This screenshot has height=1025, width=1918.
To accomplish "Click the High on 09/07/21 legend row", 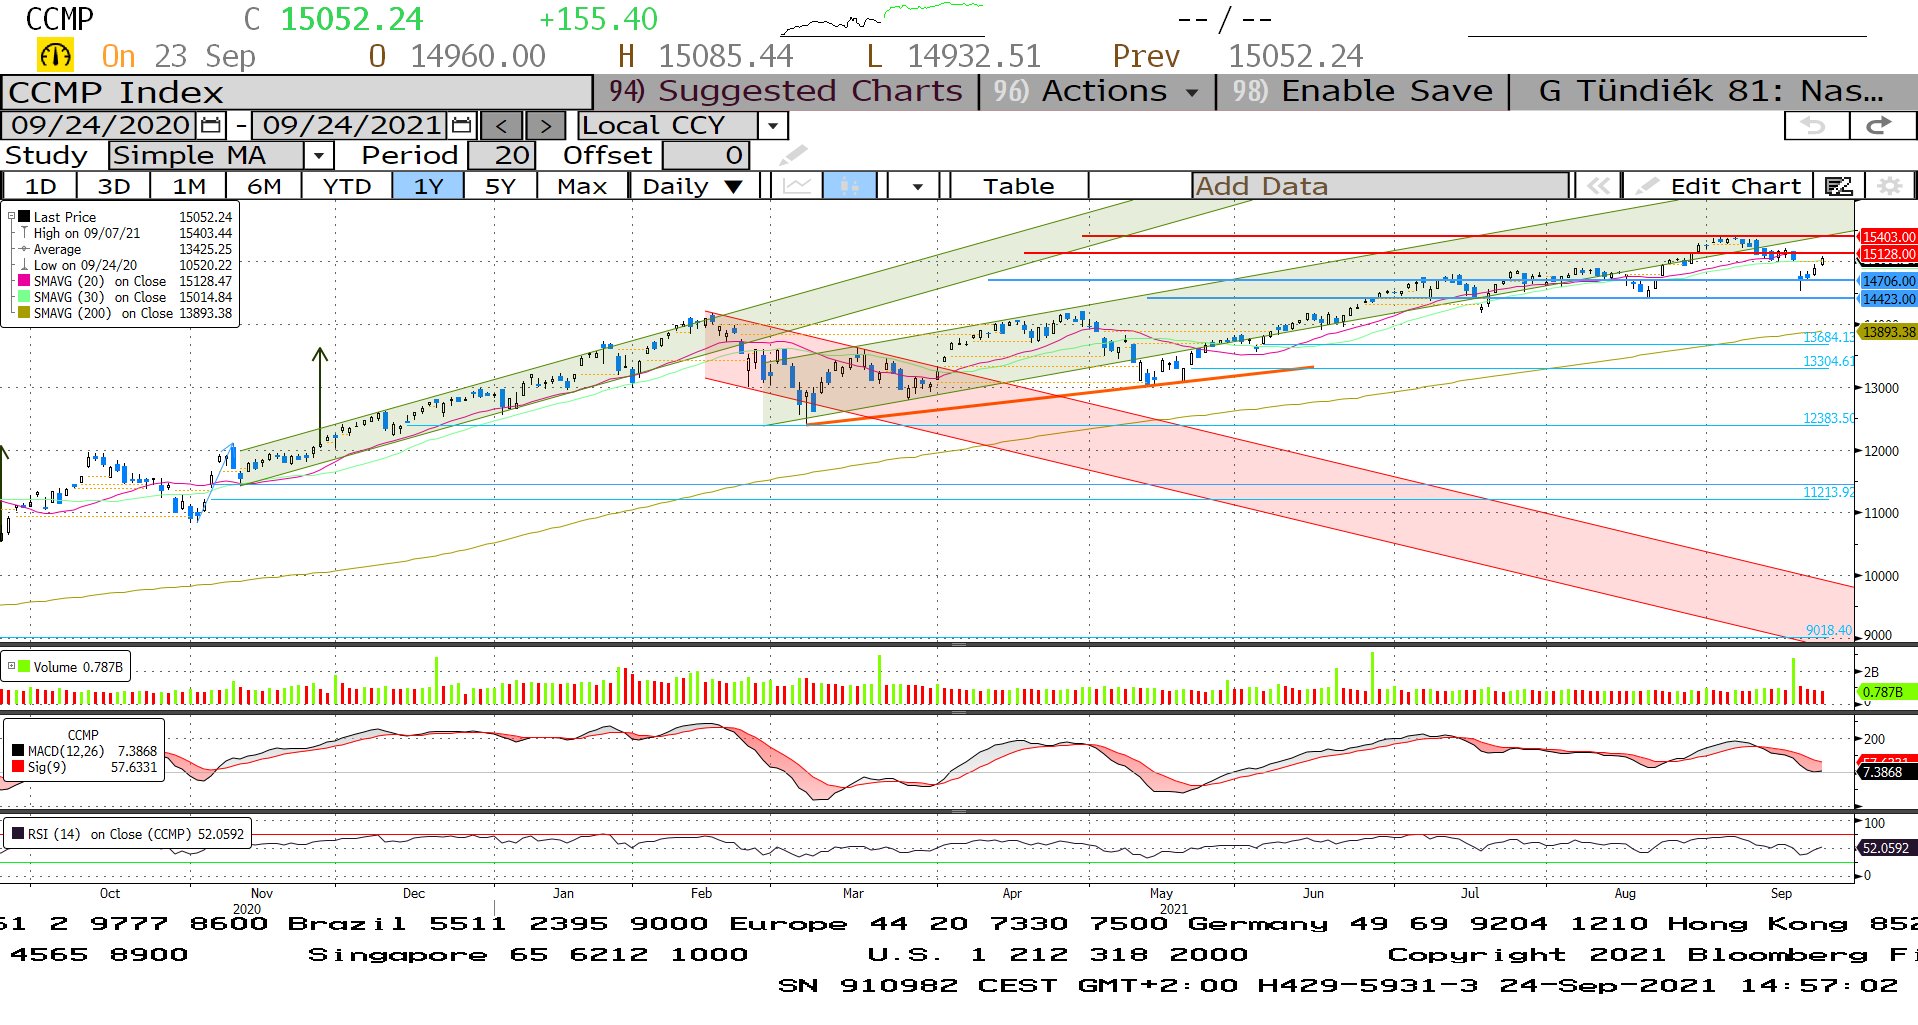I will [x=132, y=233].
